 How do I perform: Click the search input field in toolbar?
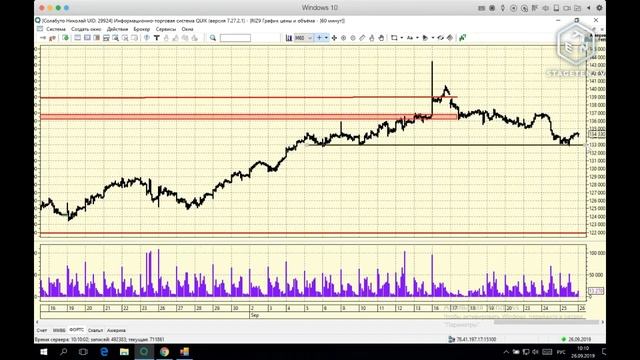click(x=236, y=38)
